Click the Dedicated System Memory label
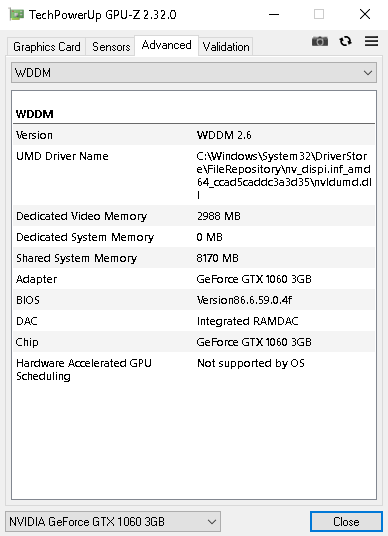 [x=85, y=237]
